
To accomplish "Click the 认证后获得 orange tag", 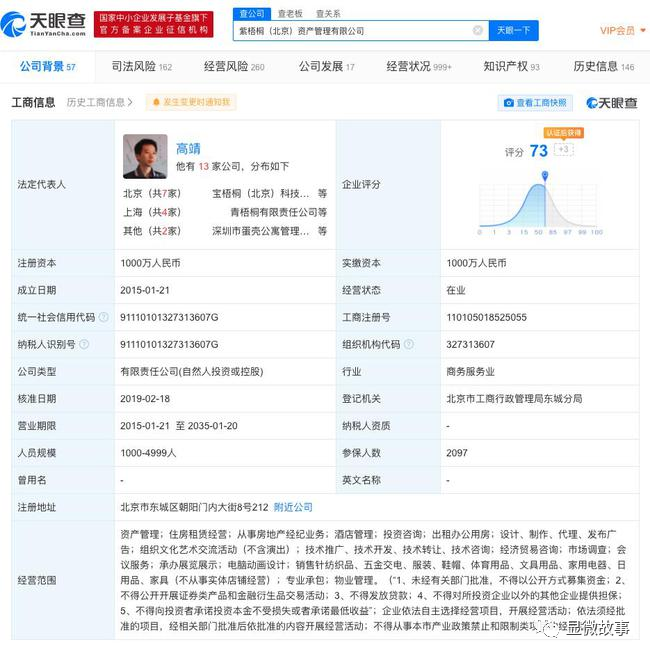I will coord(563,133).
